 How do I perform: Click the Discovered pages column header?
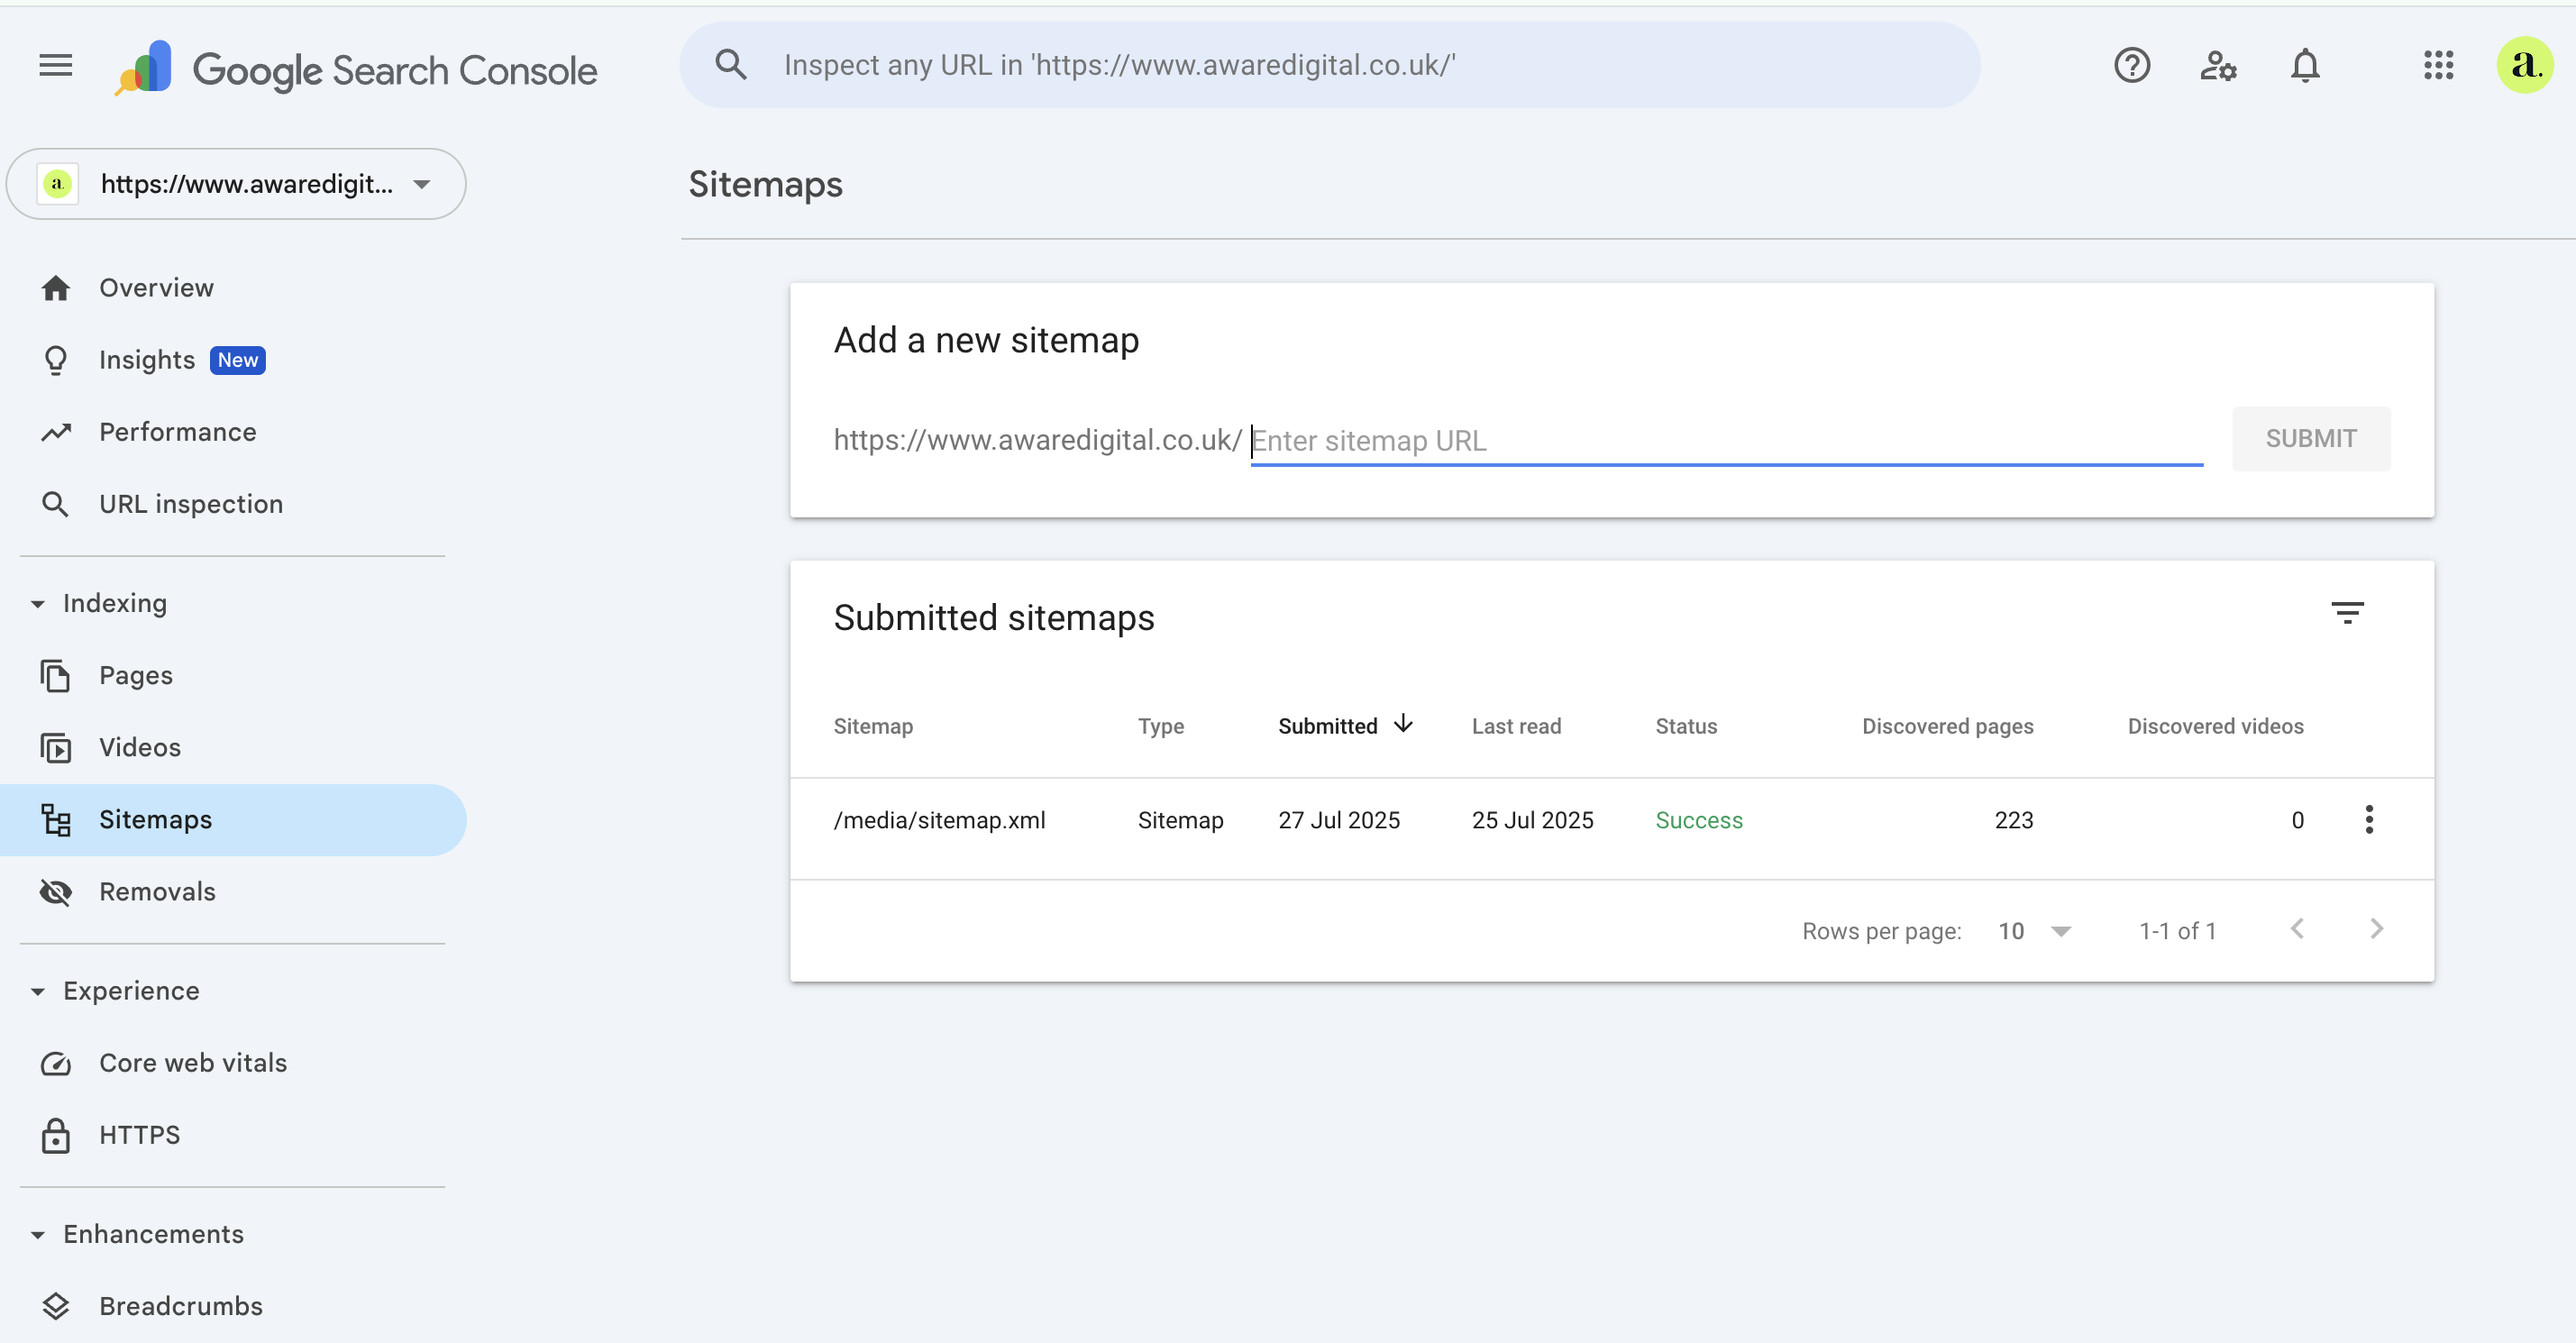pos(1947,727)
